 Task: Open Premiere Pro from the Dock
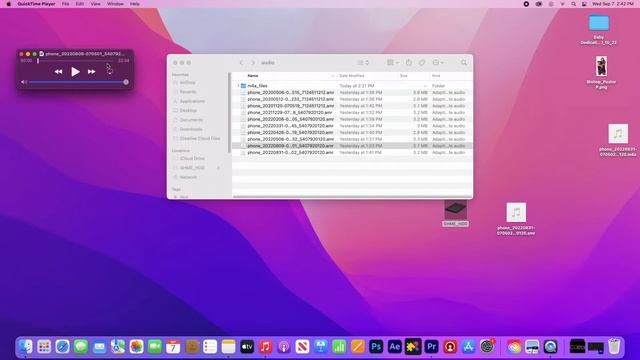(x=431, y=347)
